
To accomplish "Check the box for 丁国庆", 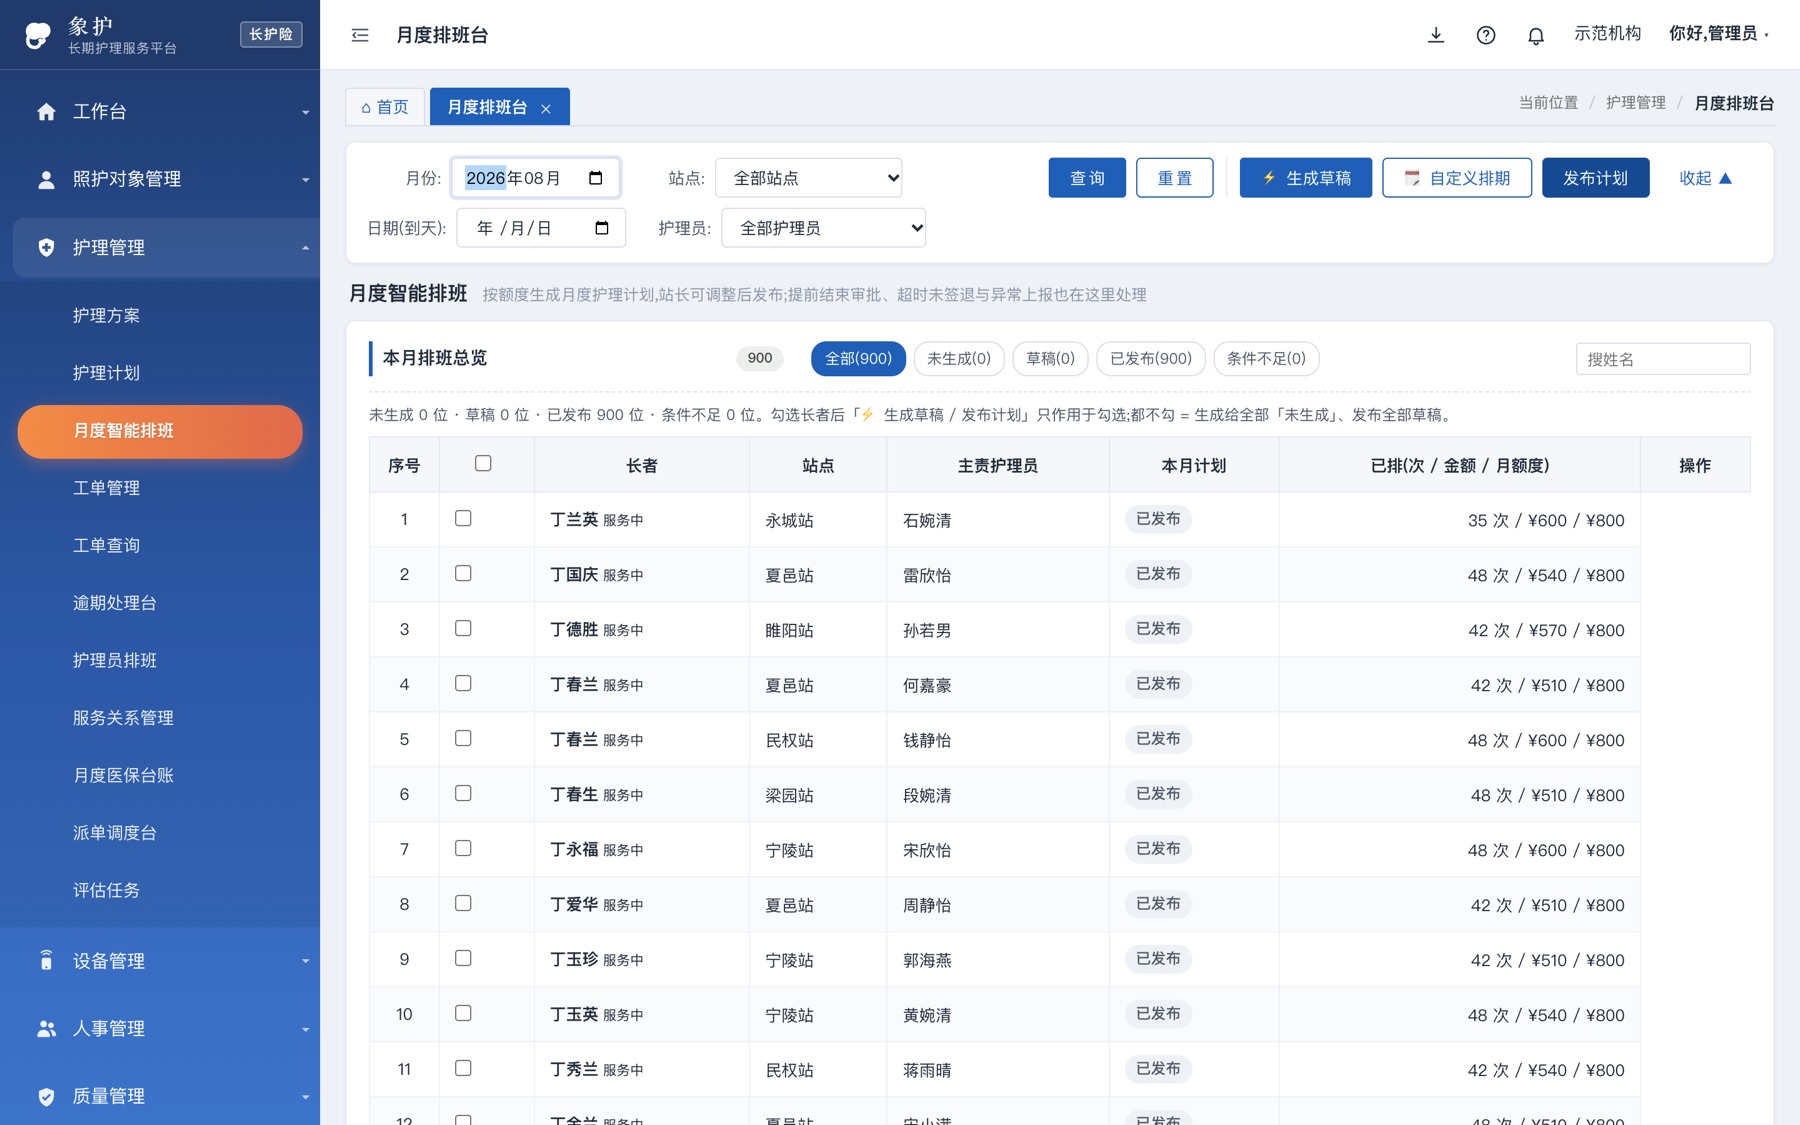I will click(x=463, y=573).
